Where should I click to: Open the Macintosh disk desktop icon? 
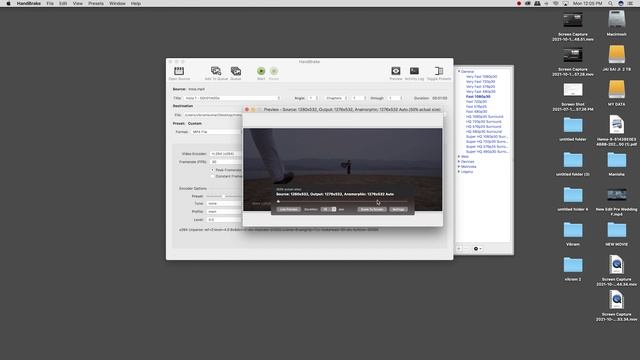tap(616, 20)
